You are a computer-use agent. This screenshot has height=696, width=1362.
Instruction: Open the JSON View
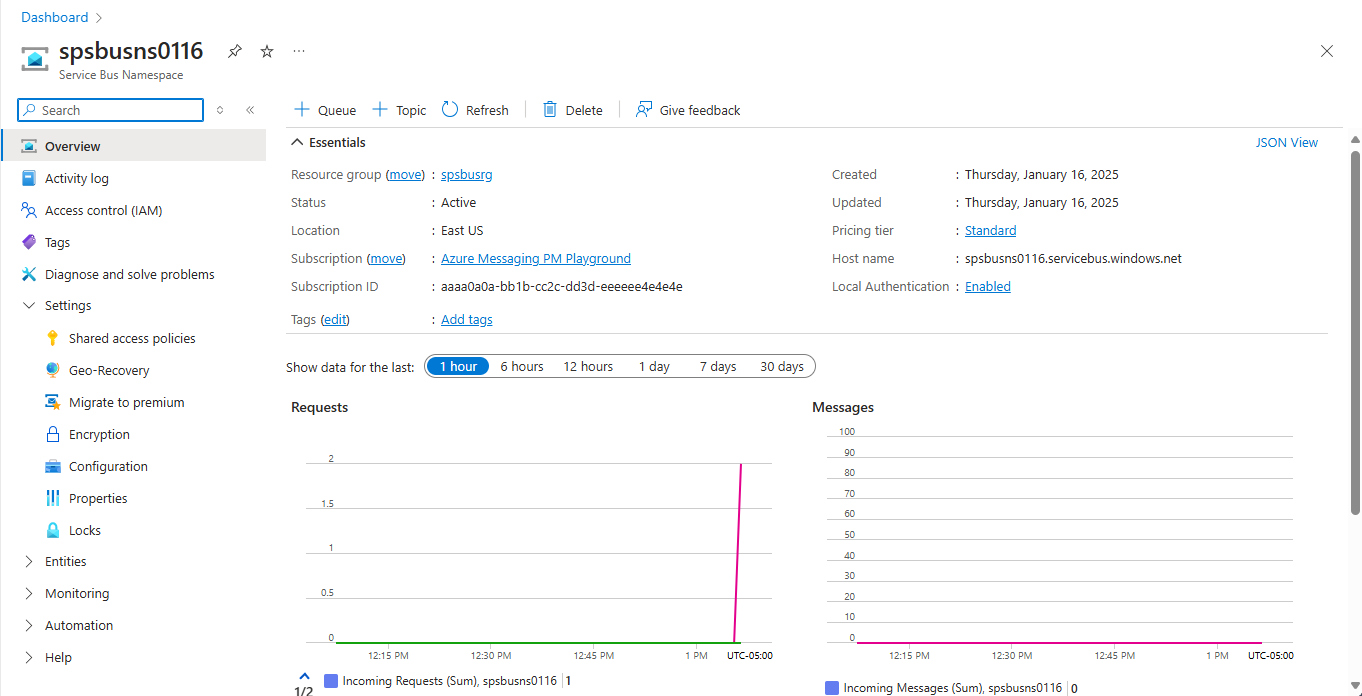1286,142
